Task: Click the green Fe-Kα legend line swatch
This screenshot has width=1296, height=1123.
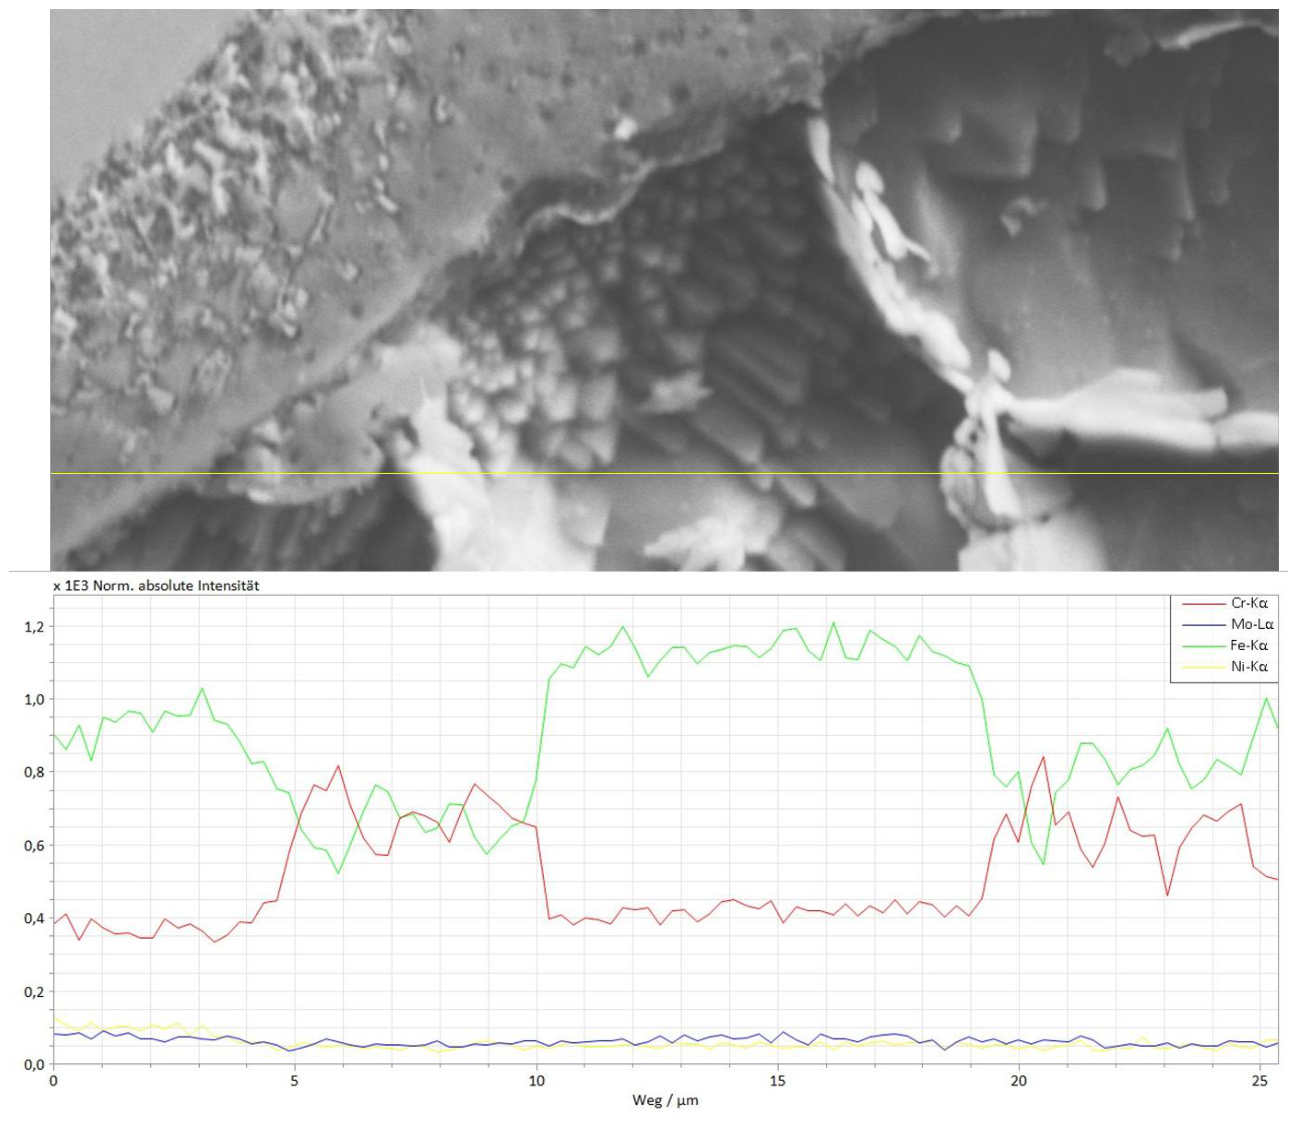Action: 1203,646
